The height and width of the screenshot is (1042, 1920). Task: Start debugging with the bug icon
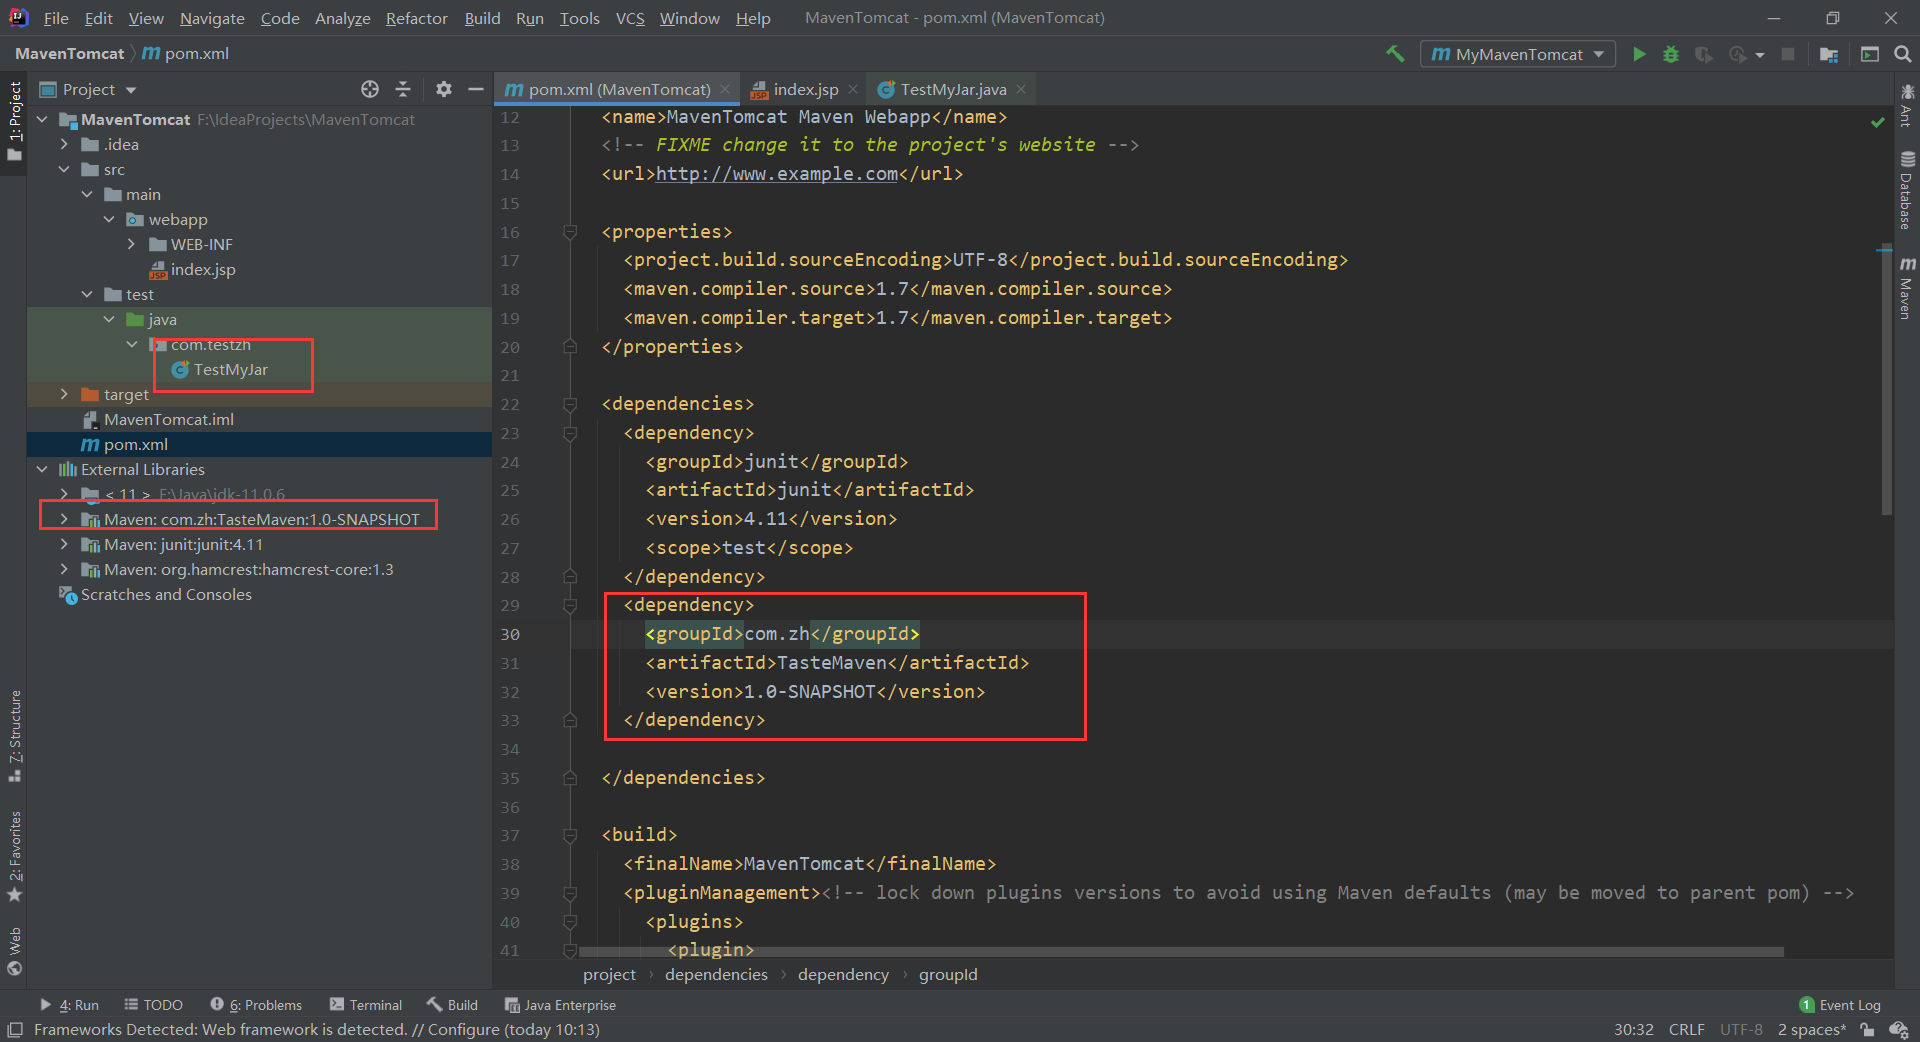pos(1671,54)
